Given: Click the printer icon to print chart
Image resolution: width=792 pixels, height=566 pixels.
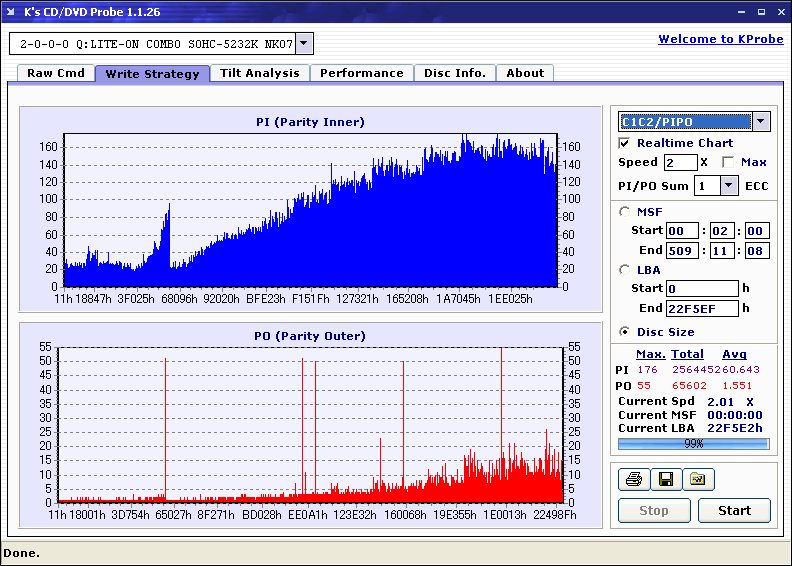Looking at the screenshot, I should pyautogui.click(x=633, y=480).
